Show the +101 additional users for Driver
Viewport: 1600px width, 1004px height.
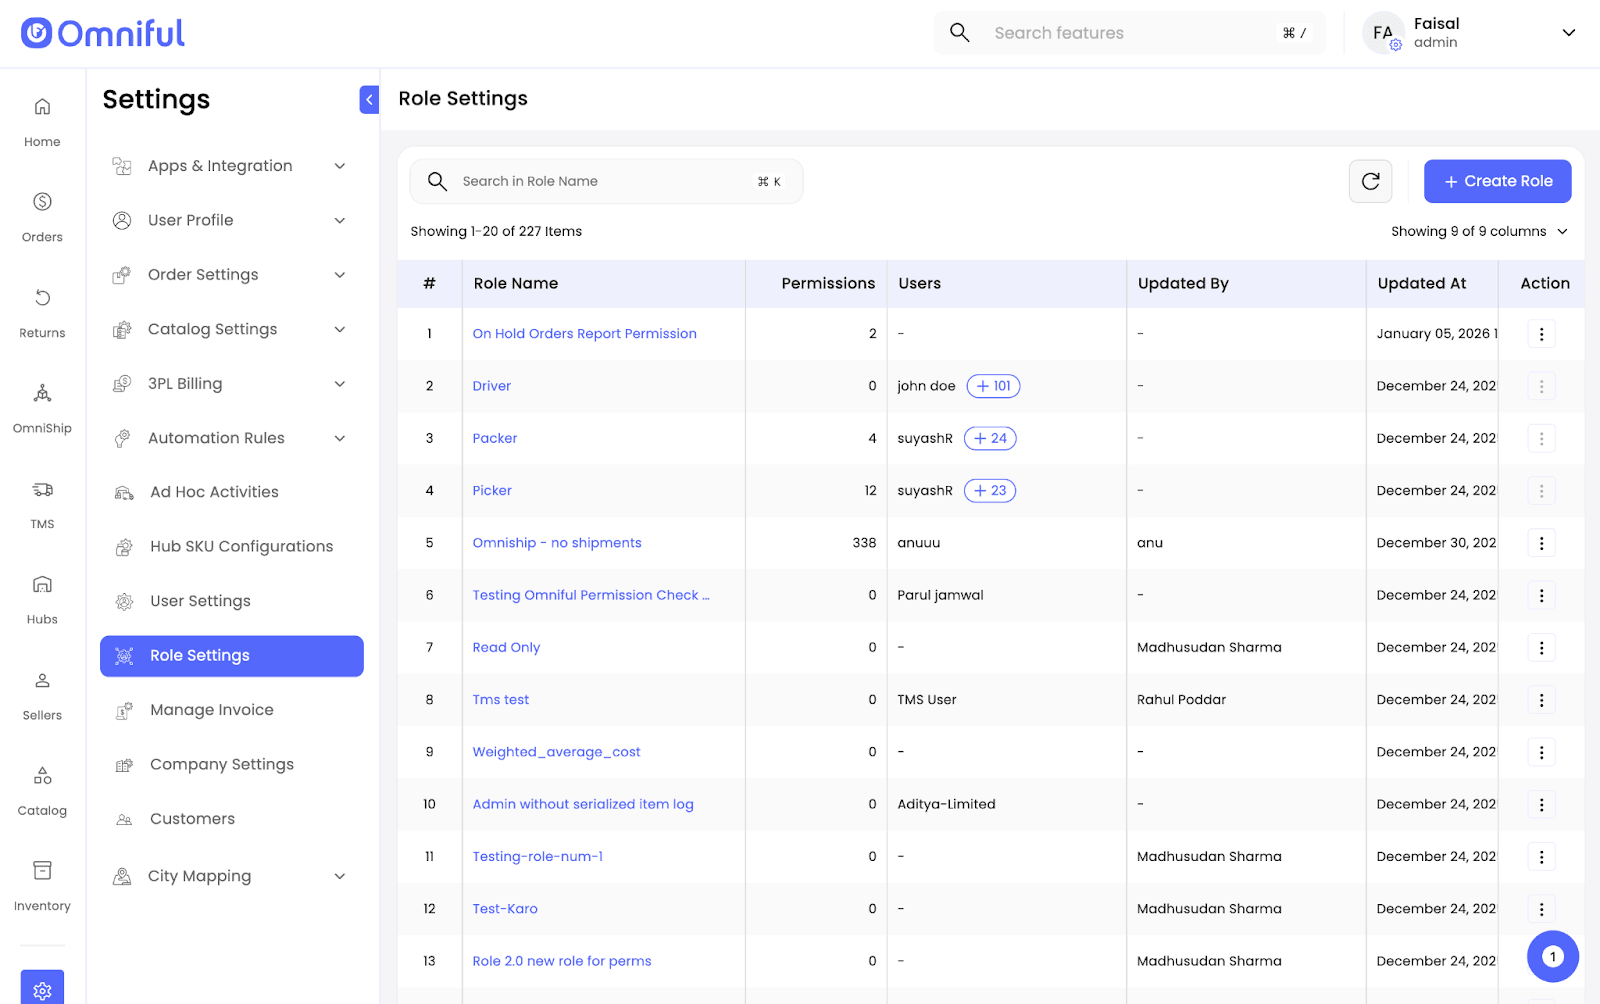click(x=993, y=386)
